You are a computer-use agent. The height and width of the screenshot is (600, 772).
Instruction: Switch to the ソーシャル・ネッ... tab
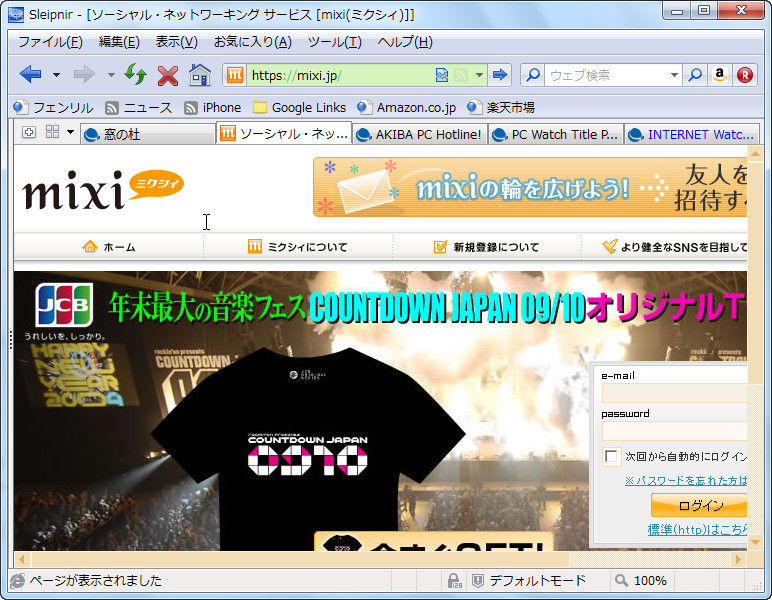284,133
